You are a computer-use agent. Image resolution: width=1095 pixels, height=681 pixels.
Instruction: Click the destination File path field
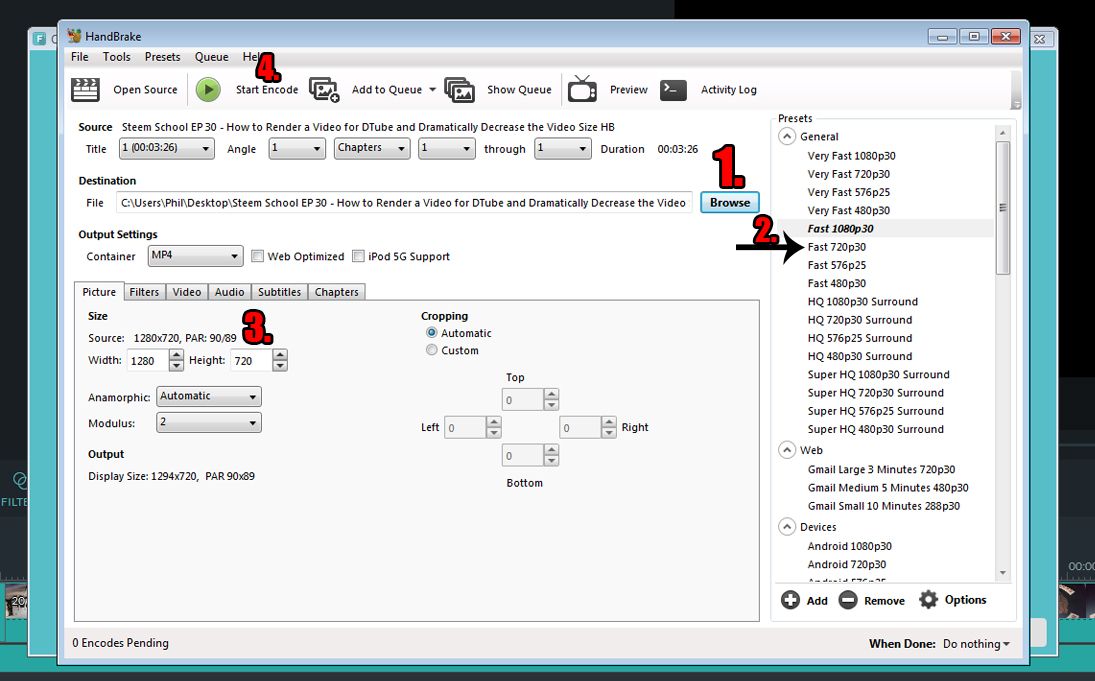click(404, 203)
